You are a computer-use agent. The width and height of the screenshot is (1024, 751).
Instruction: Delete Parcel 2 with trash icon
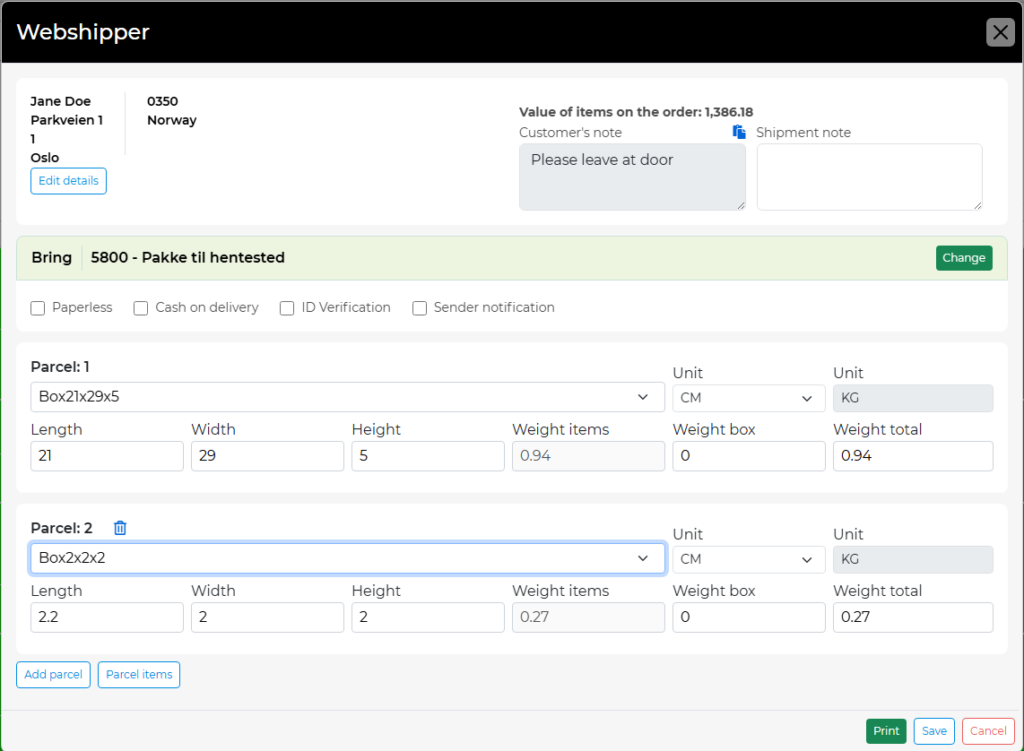coord(120,528)
